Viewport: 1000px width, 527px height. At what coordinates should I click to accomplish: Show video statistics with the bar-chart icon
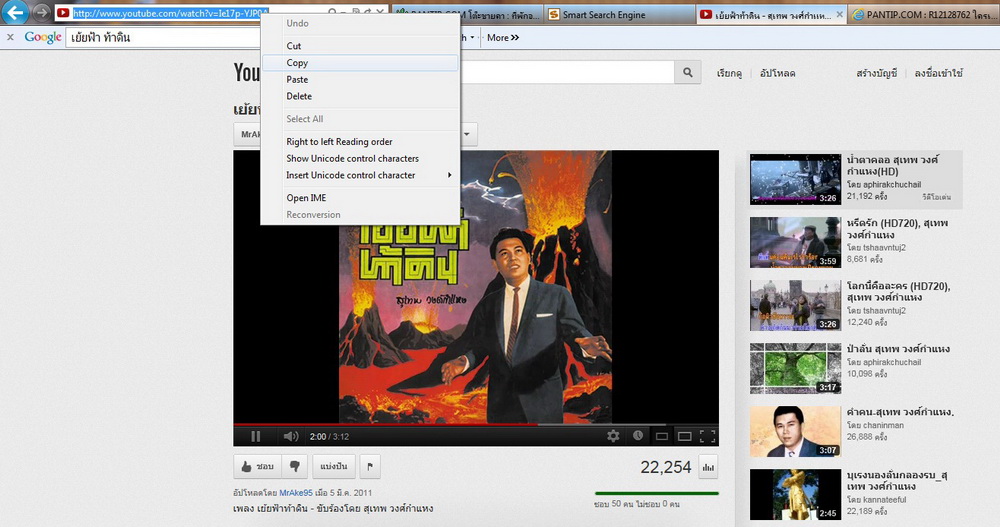click(x=709, y=467)
